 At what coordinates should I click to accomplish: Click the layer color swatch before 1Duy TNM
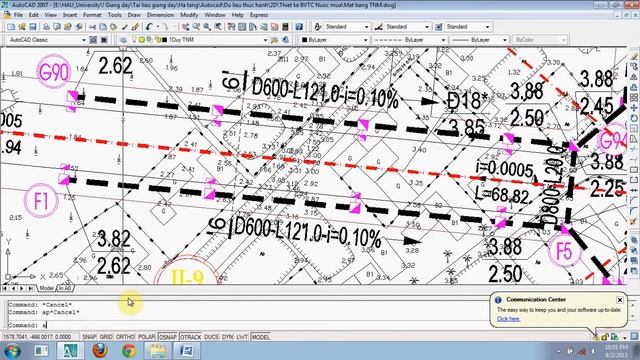(x=164, y=40)
